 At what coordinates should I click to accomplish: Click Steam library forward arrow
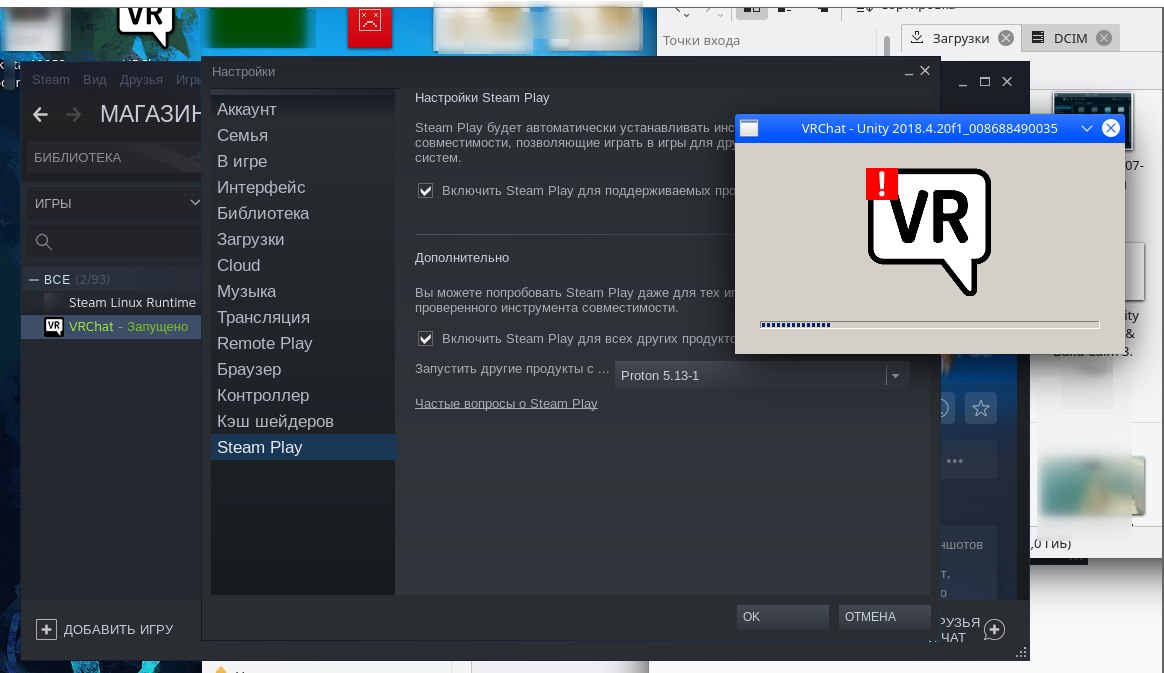coord(73,114)
